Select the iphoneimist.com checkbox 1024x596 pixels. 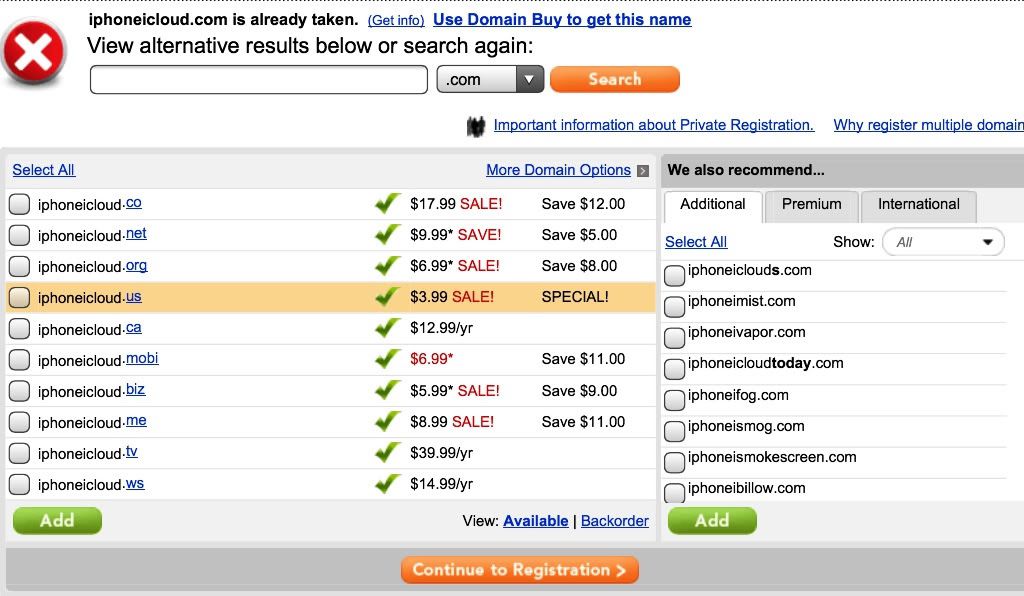point(675,306)
